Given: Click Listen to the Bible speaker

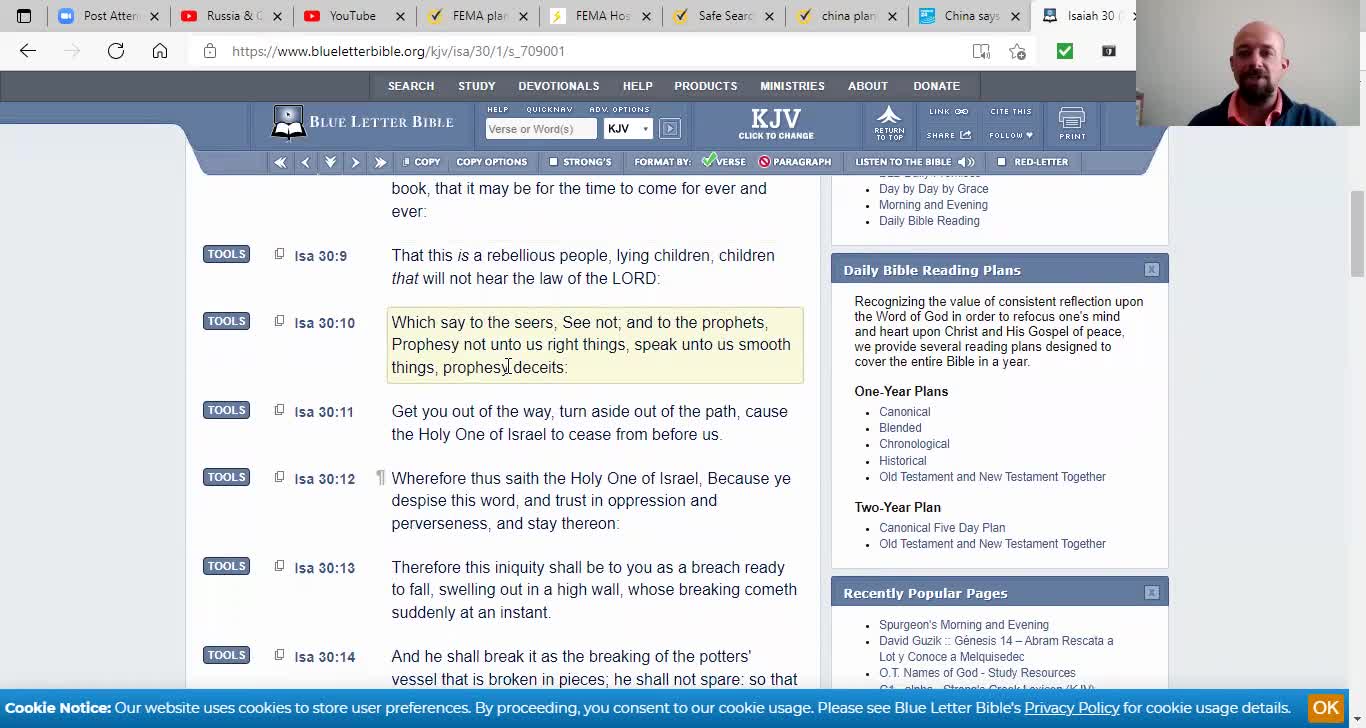Looking at the screenshot, I should [966, 162].
